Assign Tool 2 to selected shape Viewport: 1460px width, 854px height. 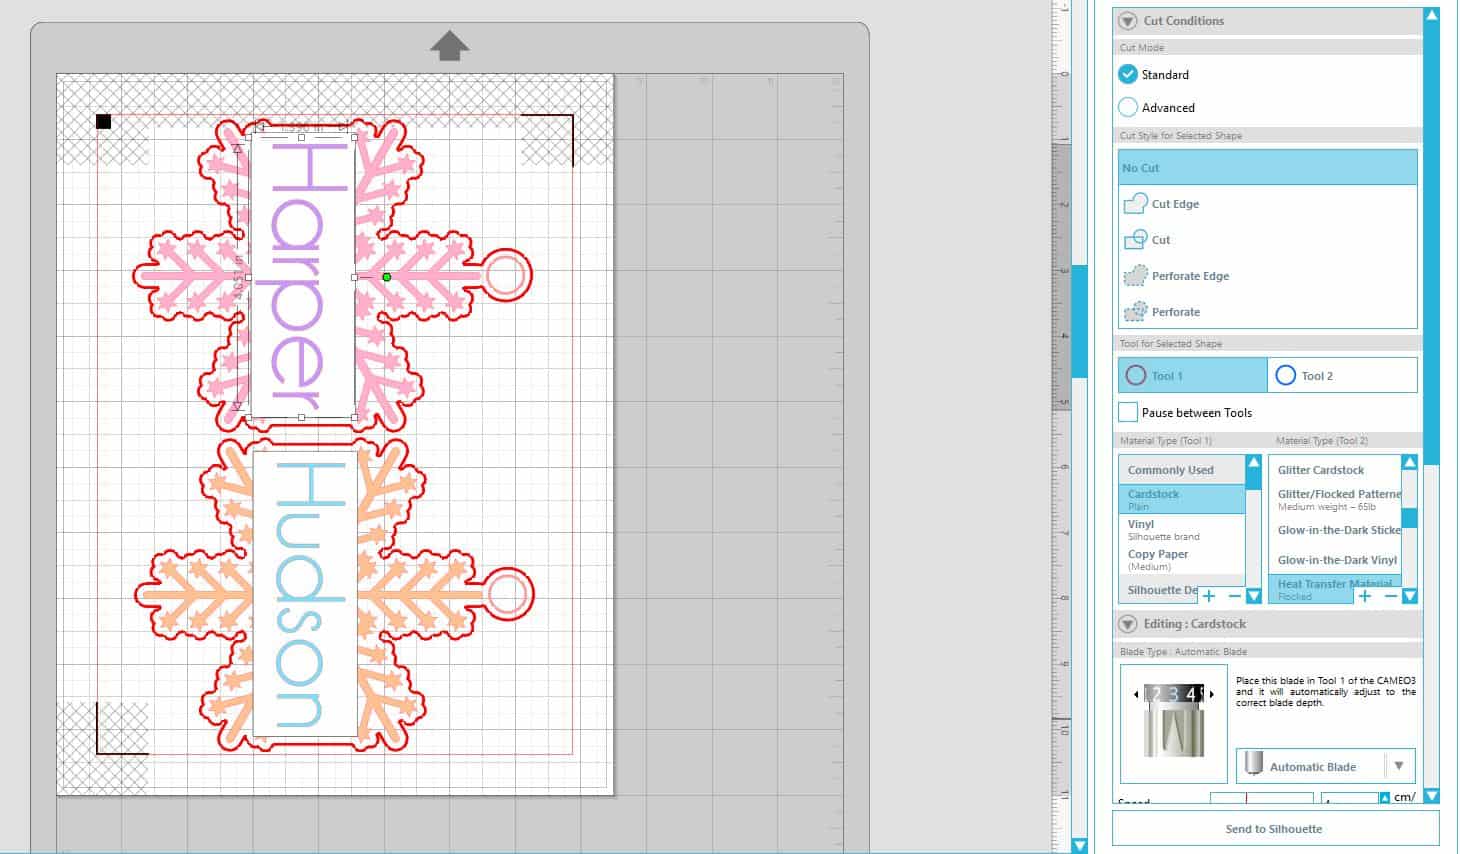click(x=1342, y=375)
